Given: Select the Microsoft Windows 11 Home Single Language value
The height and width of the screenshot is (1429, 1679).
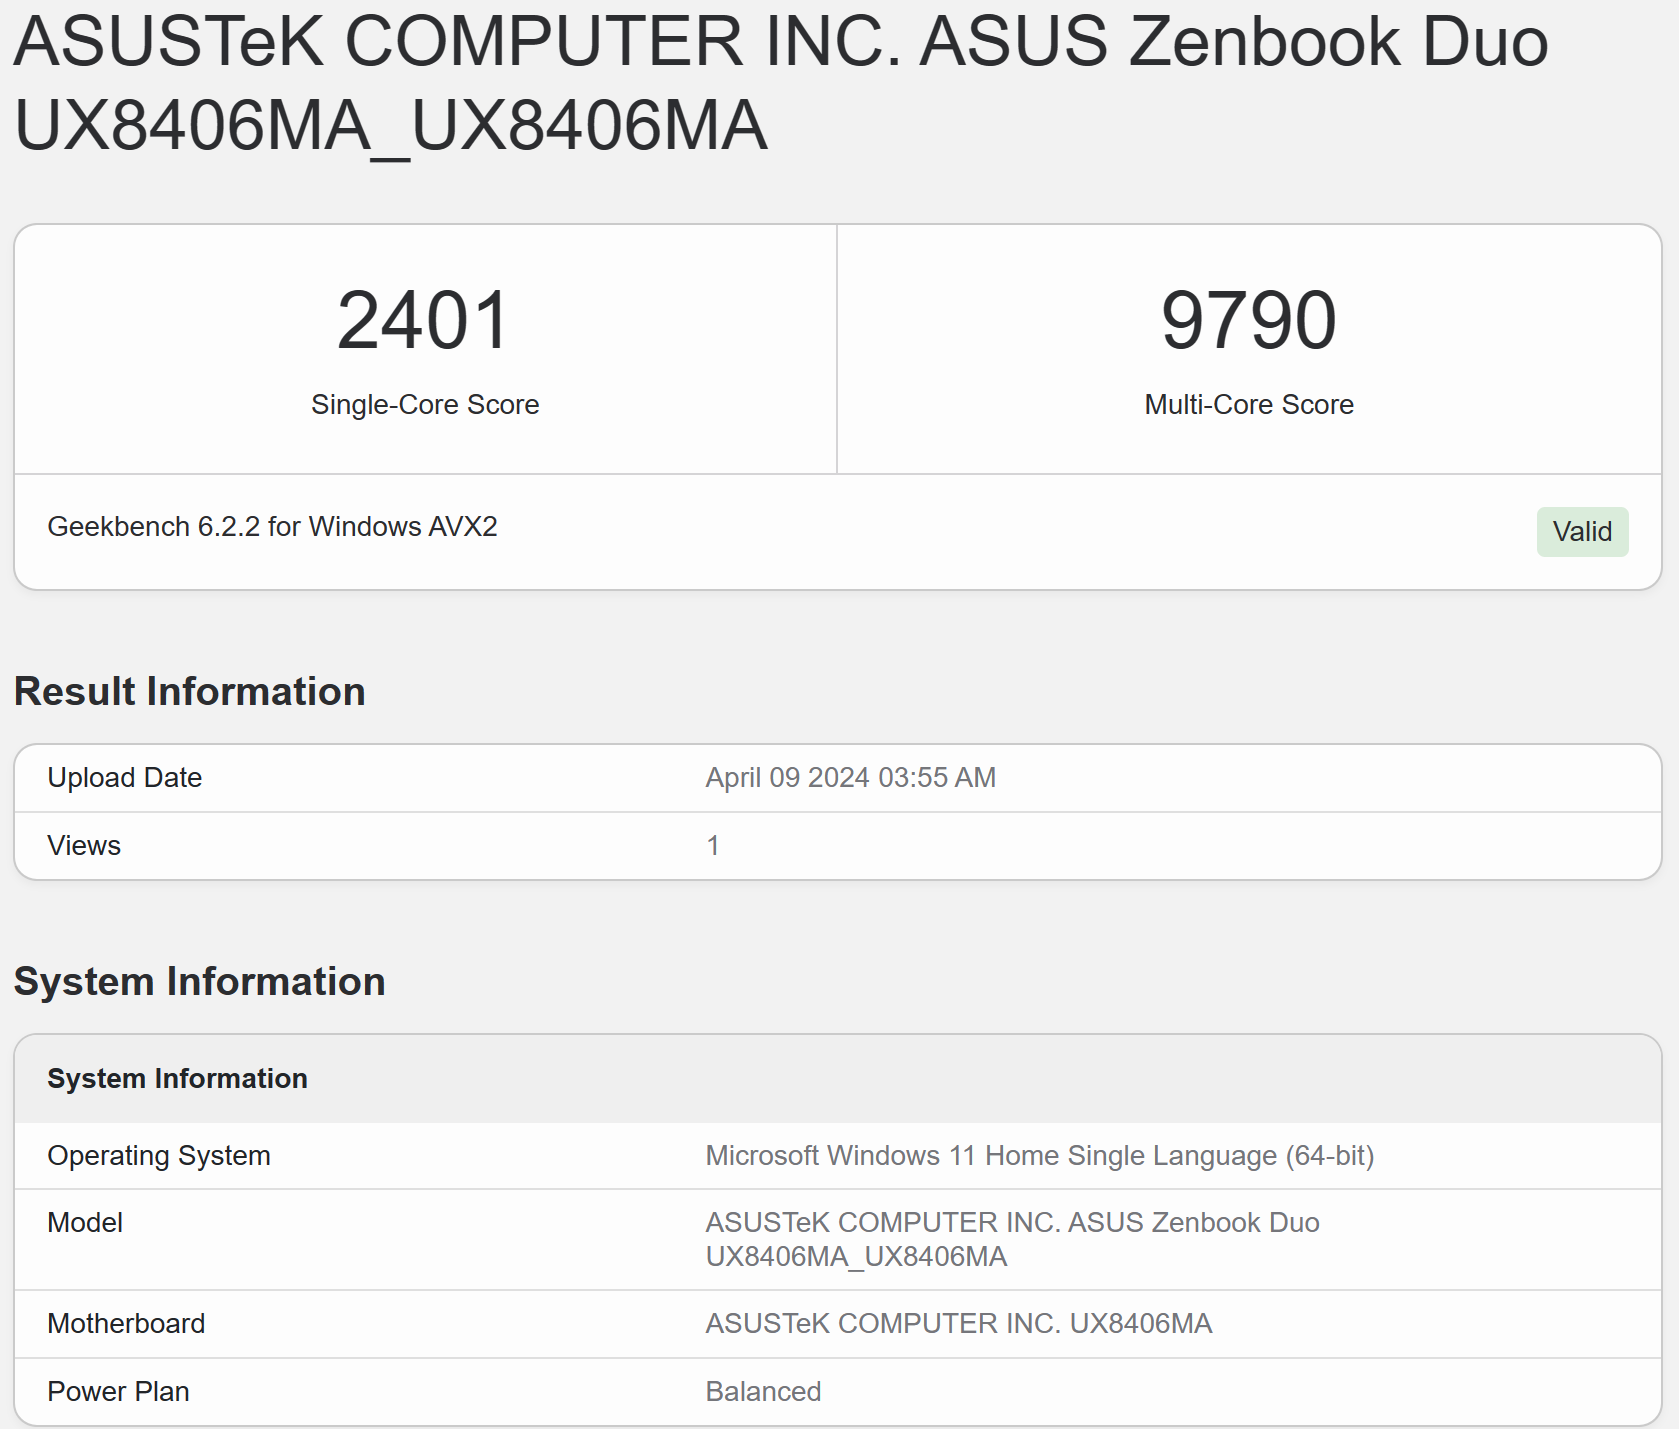Looking at the screenshot, I should tap(1040, 1155).
